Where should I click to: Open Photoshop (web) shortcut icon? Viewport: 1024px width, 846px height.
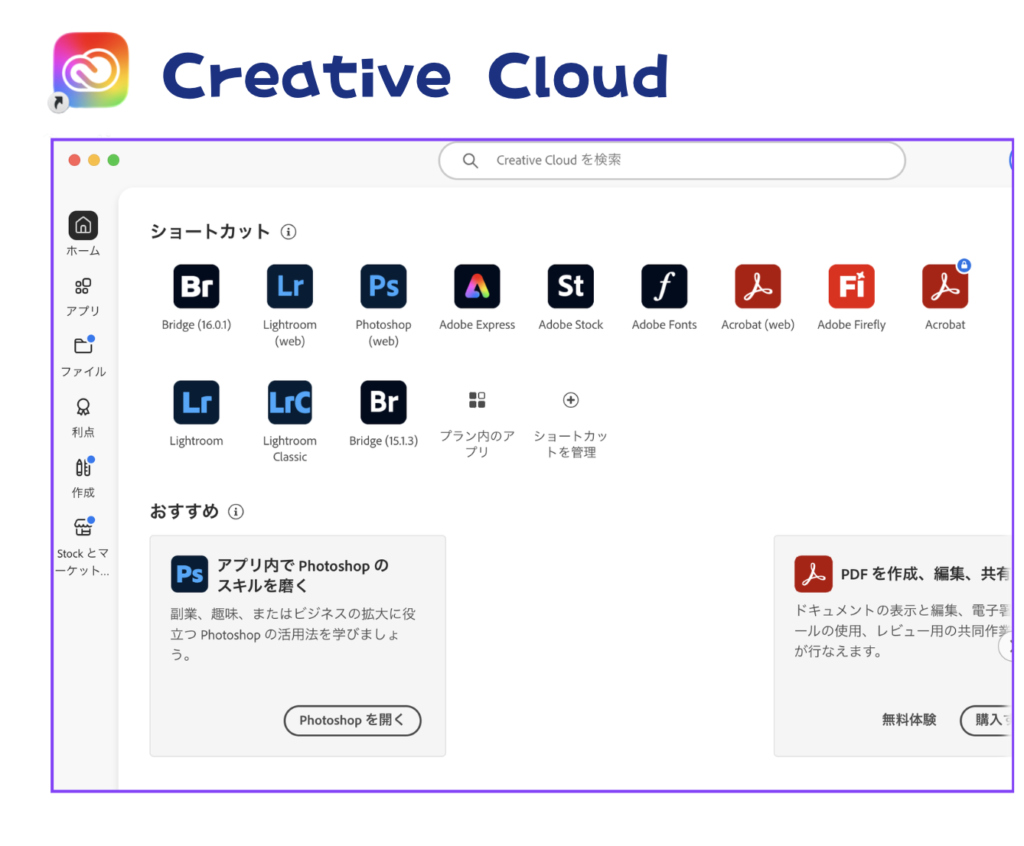(x=384, y=287)
